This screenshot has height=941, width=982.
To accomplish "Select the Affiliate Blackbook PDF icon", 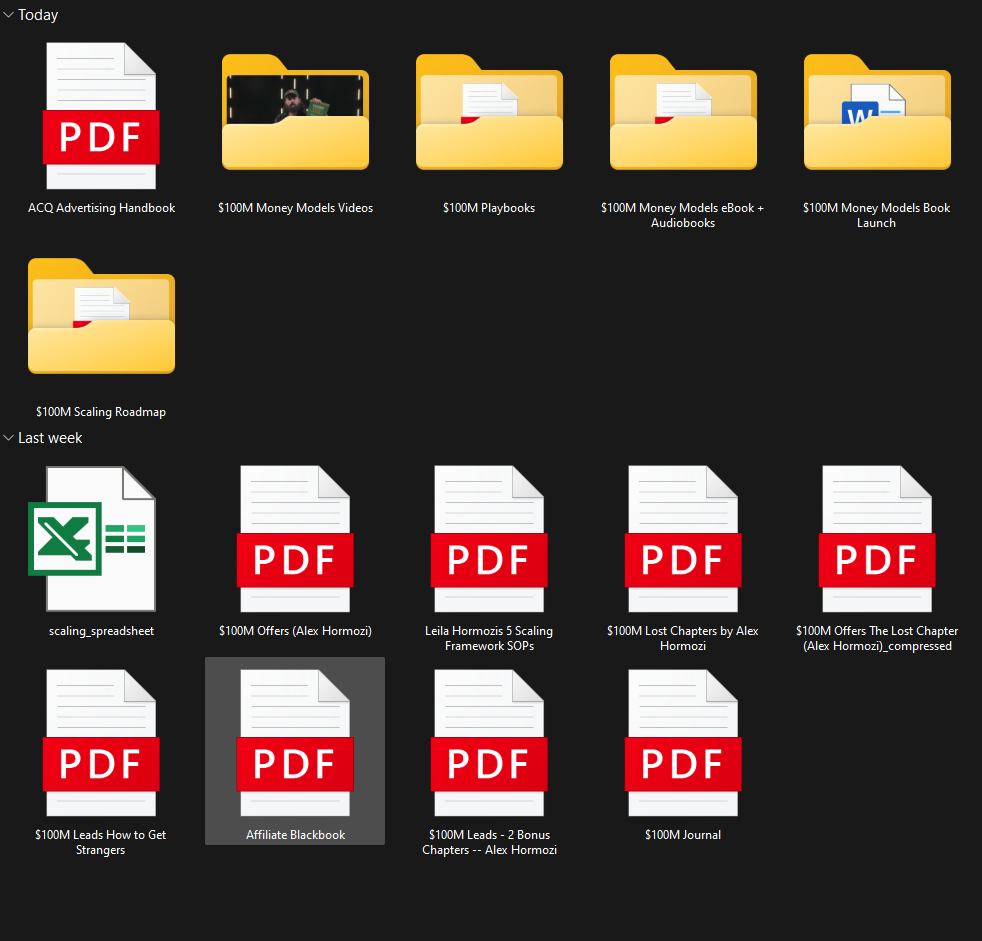I will (x=295, y=743).
